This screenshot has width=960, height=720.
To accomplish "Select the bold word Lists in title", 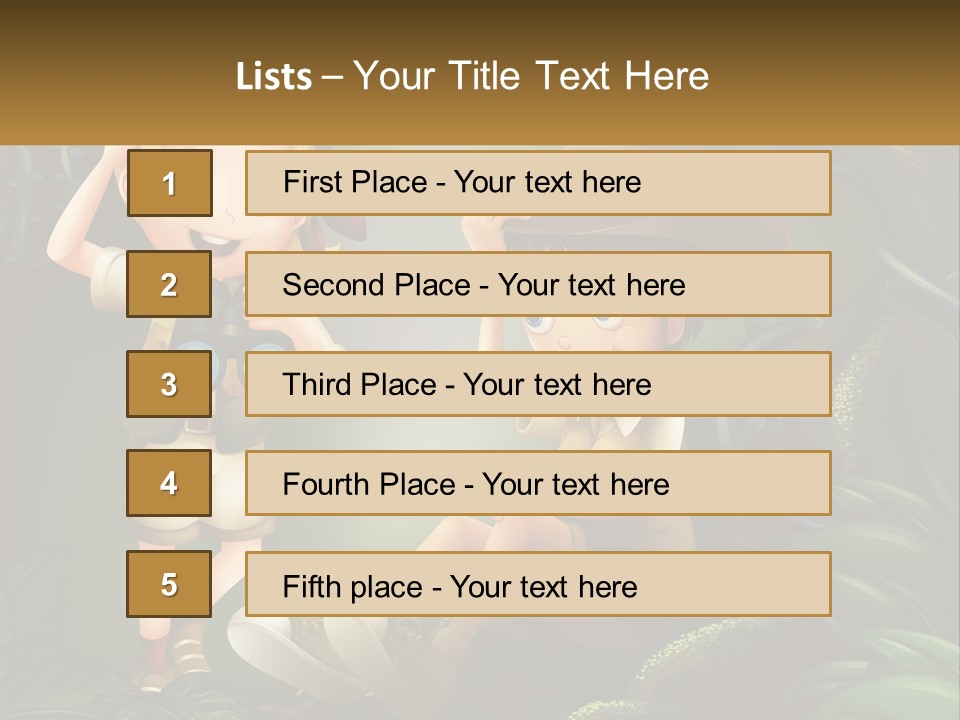I will (274, 76).
